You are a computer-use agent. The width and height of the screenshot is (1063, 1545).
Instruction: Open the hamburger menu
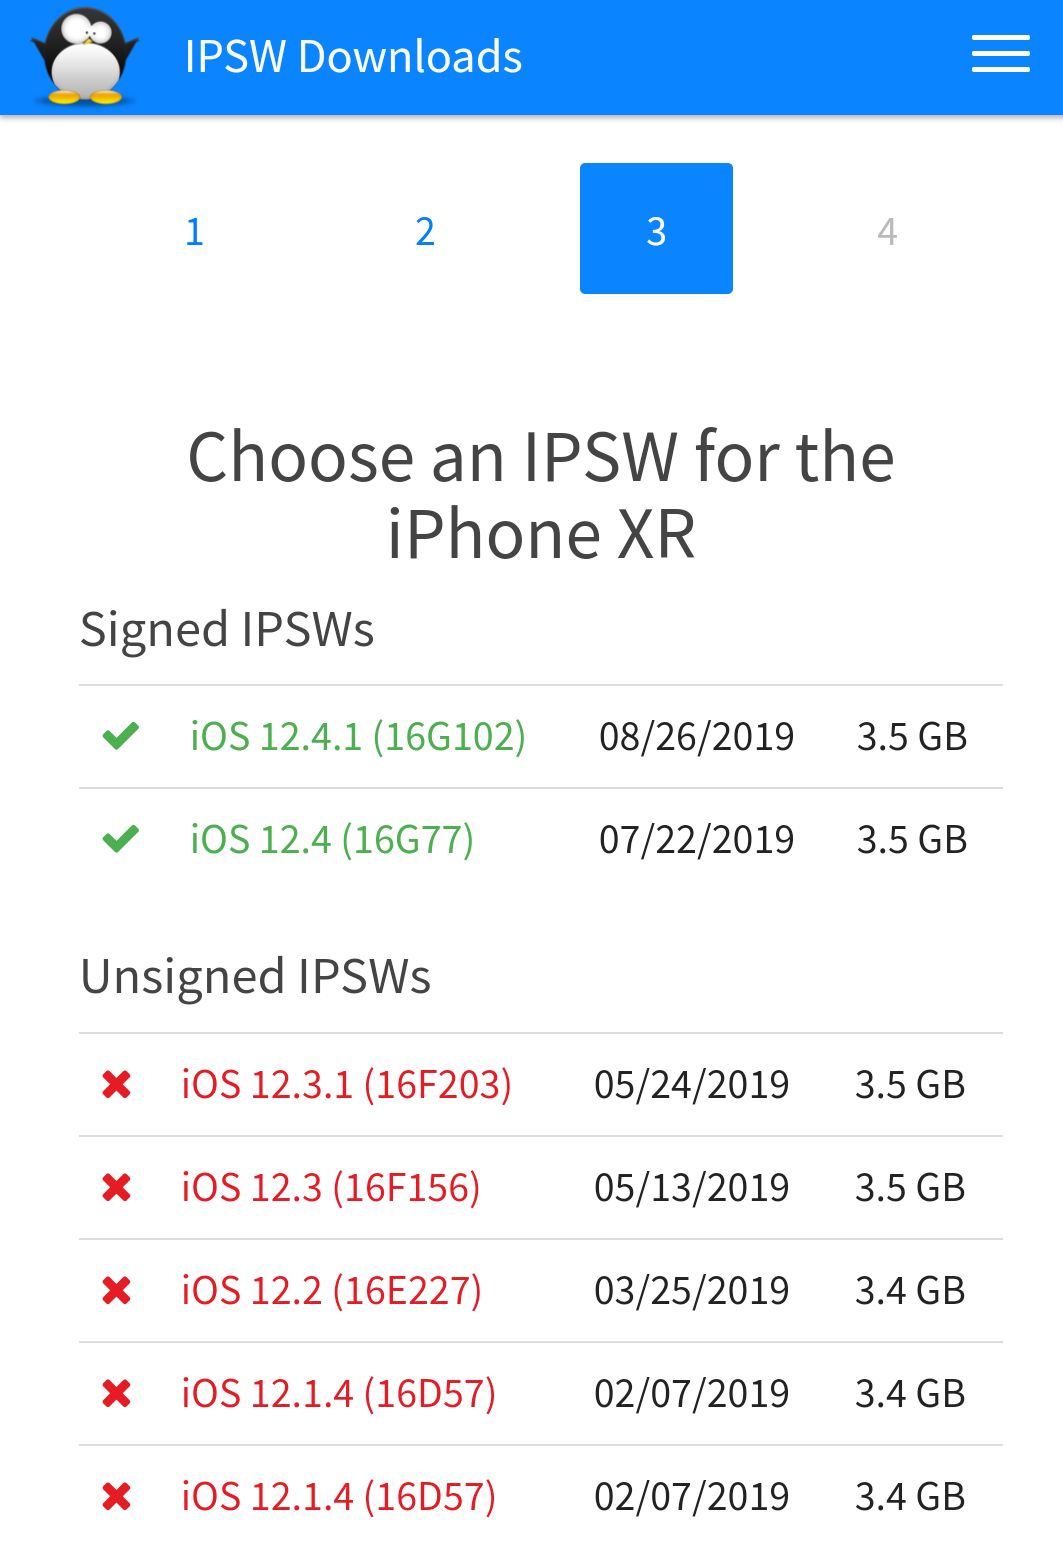(1000, 55)
